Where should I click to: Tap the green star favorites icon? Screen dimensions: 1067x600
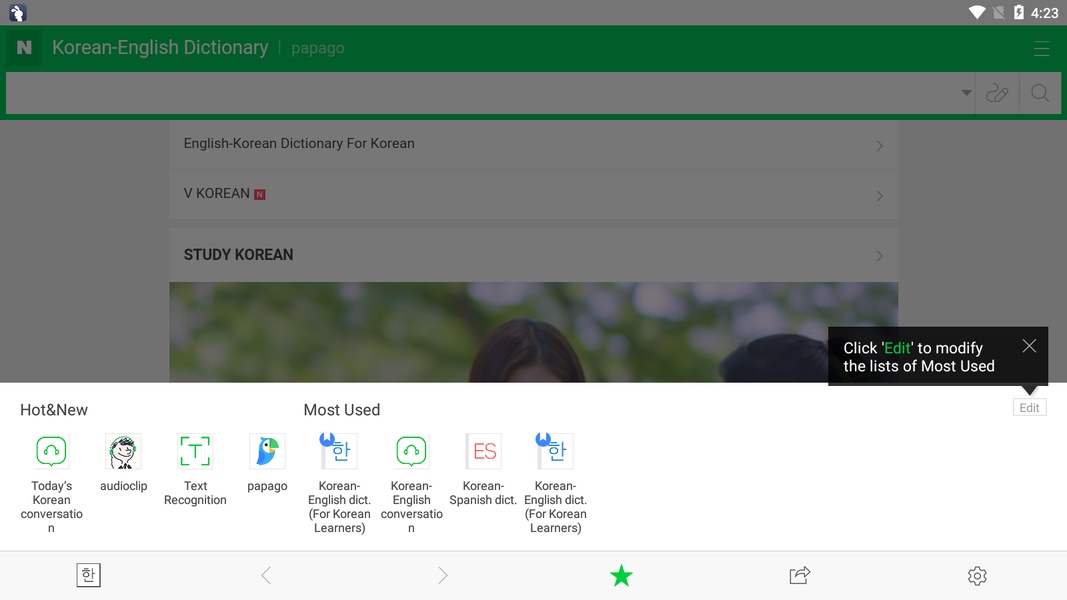coord(621,576)
